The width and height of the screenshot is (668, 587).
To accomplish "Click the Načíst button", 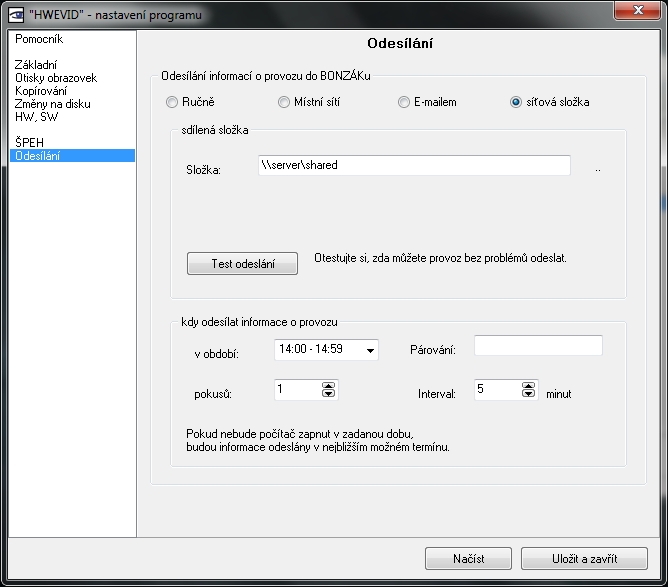I will point(468,558).
